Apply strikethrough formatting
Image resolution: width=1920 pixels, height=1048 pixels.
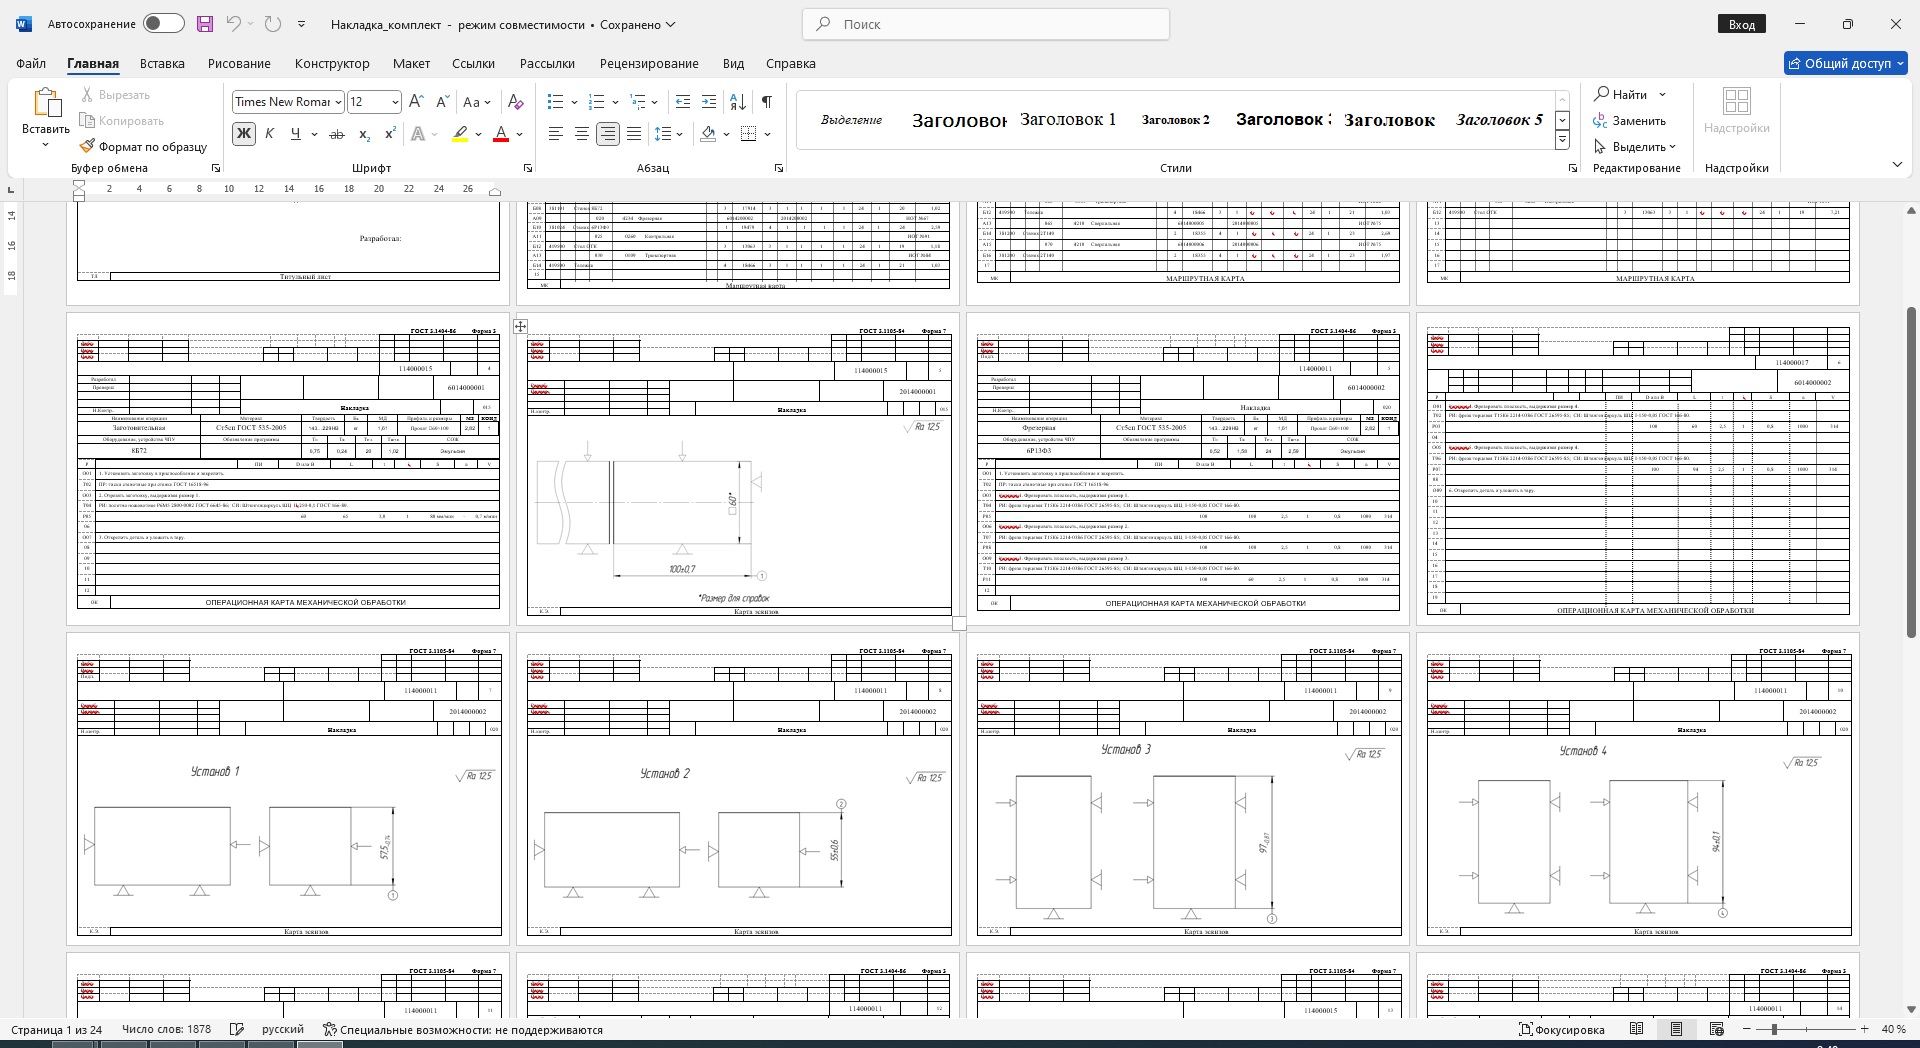(x=337, y=134)
